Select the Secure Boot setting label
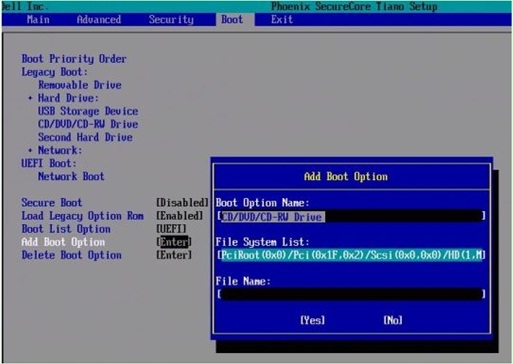 [x=52, y=203]
